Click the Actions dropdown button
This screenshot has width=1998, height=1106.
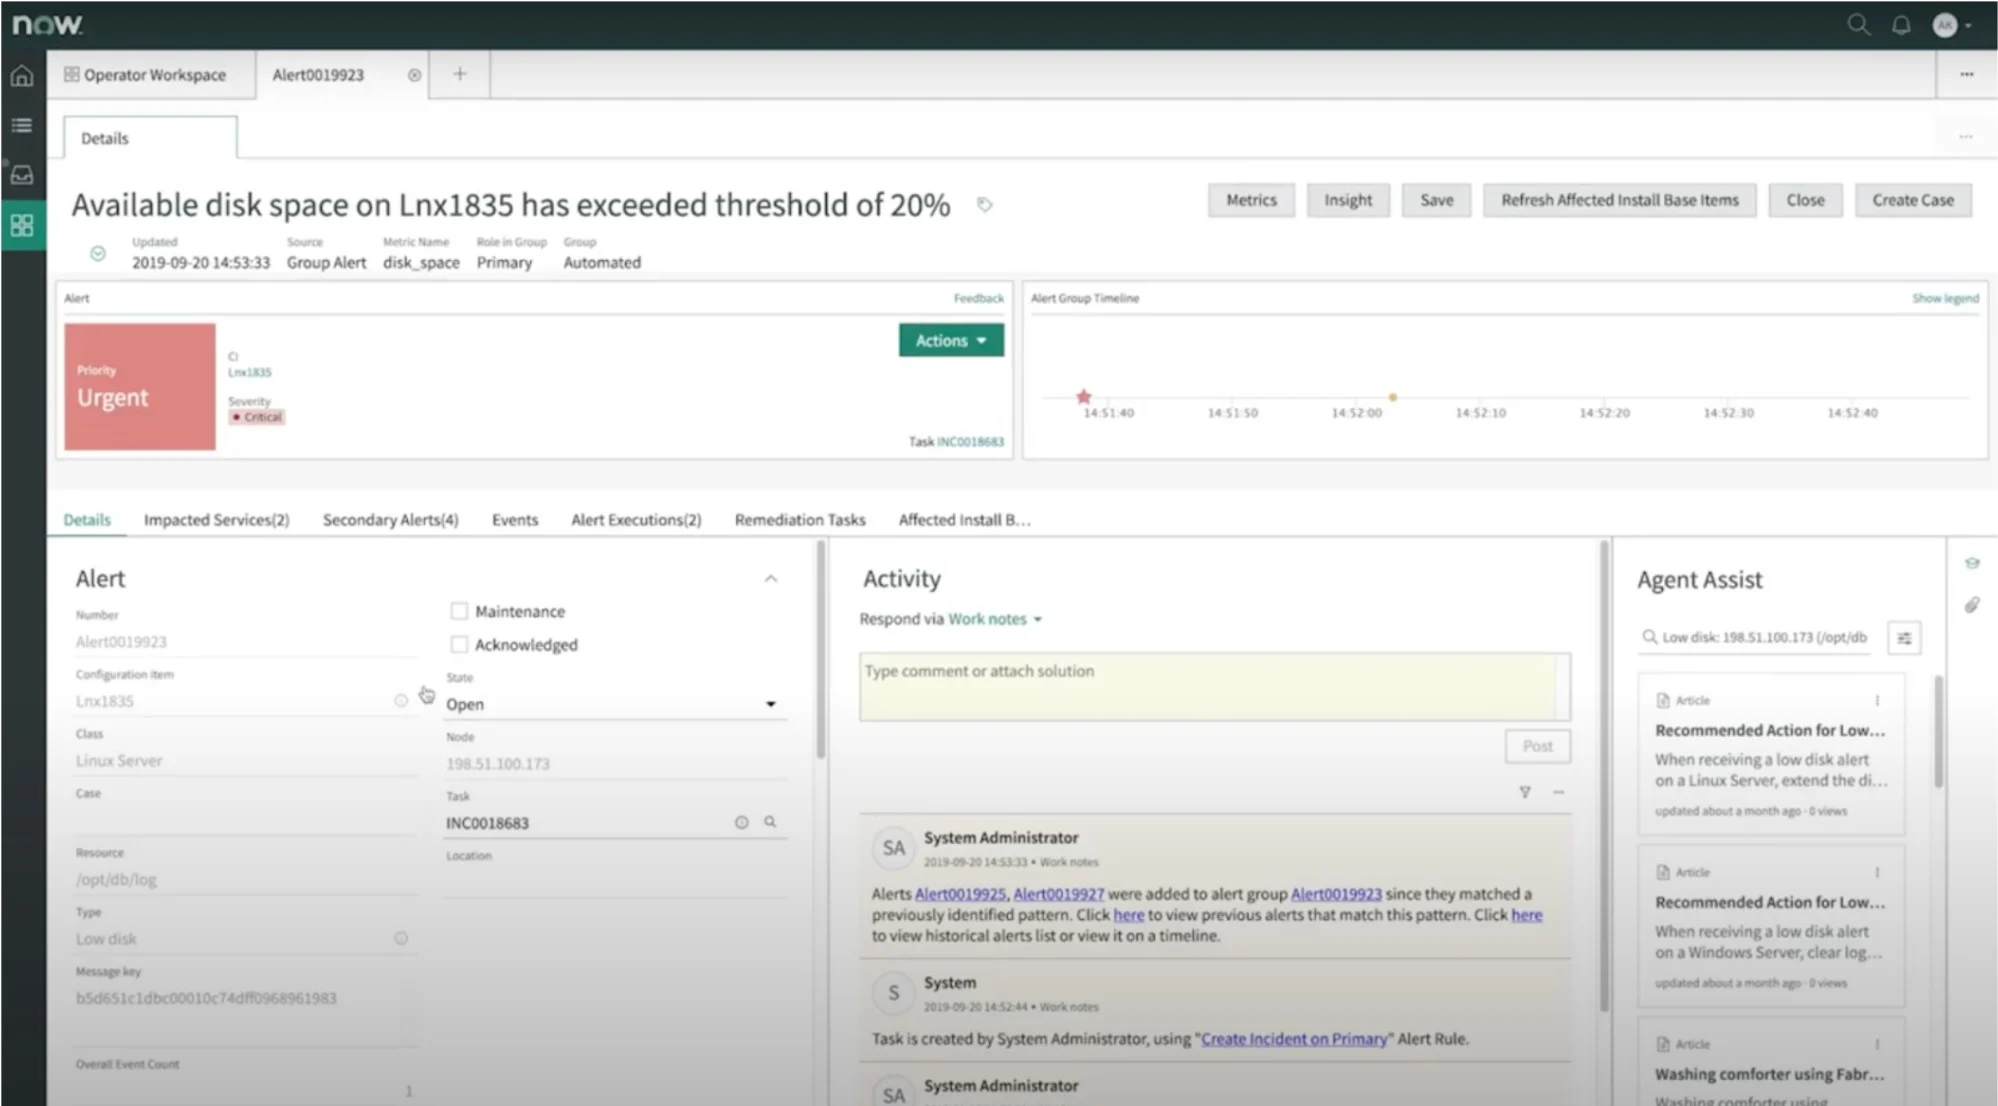(948, 341)
